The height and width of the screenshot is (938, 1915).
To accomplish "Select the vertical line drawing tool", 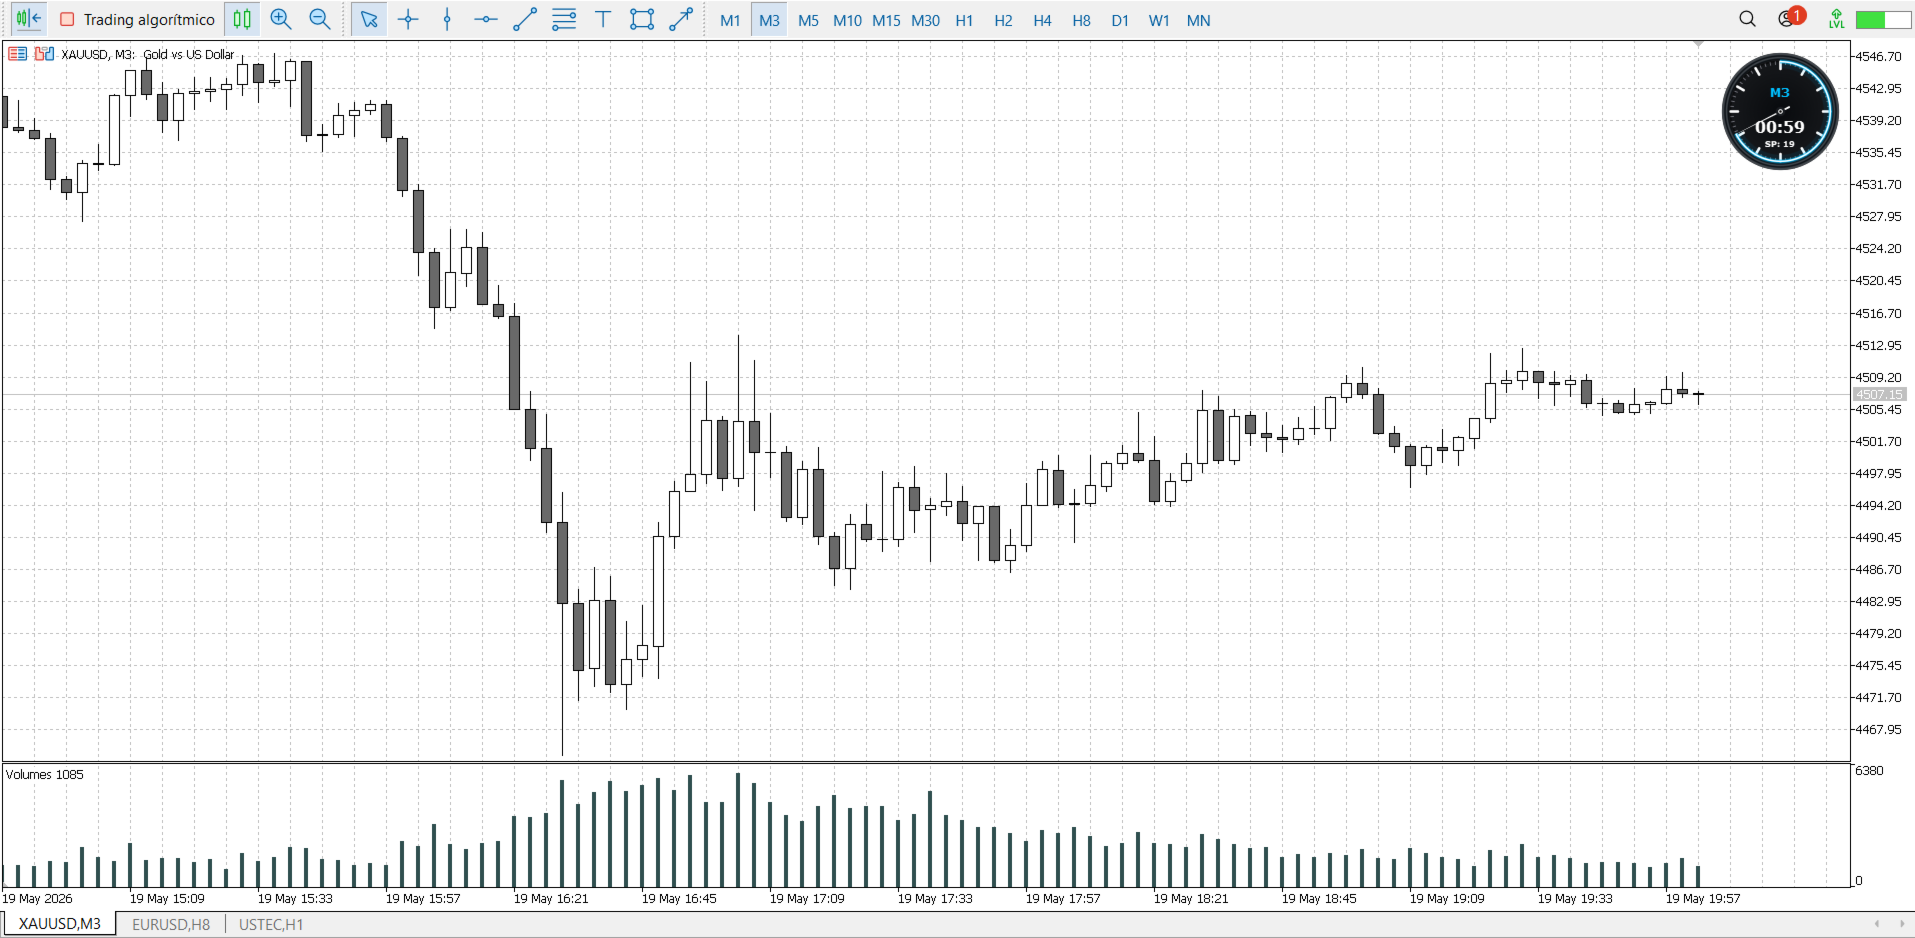I will (x=447, y=20).
